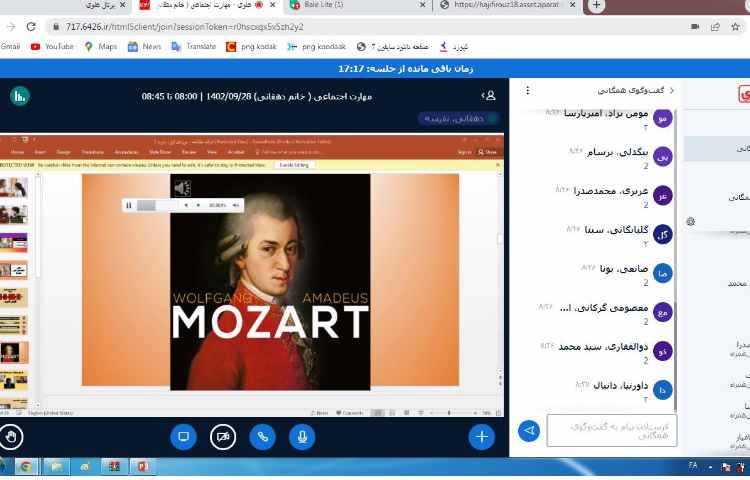Click the camera indicator in address bar
750x480 pixels.
click(695, 27)
